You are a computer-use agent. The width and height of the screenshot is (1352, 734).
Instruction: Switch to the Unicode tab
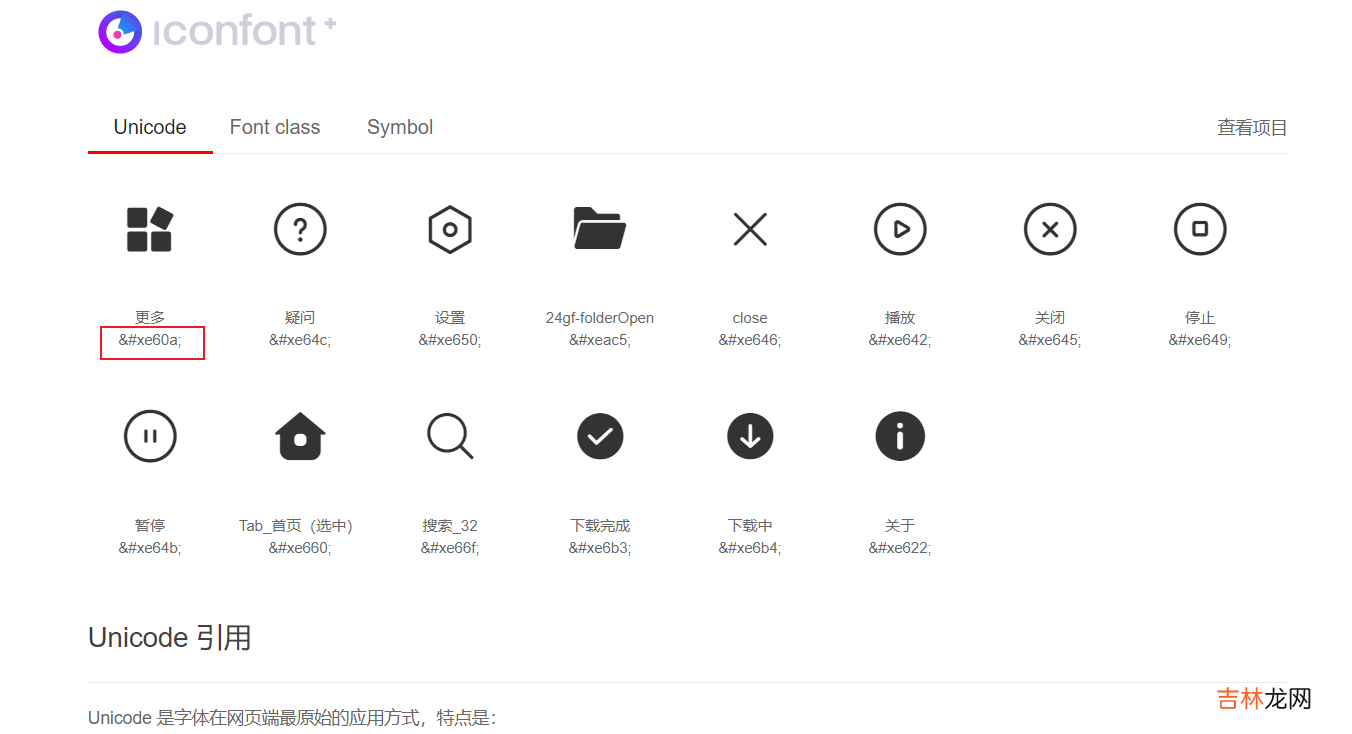pos(150,127)
